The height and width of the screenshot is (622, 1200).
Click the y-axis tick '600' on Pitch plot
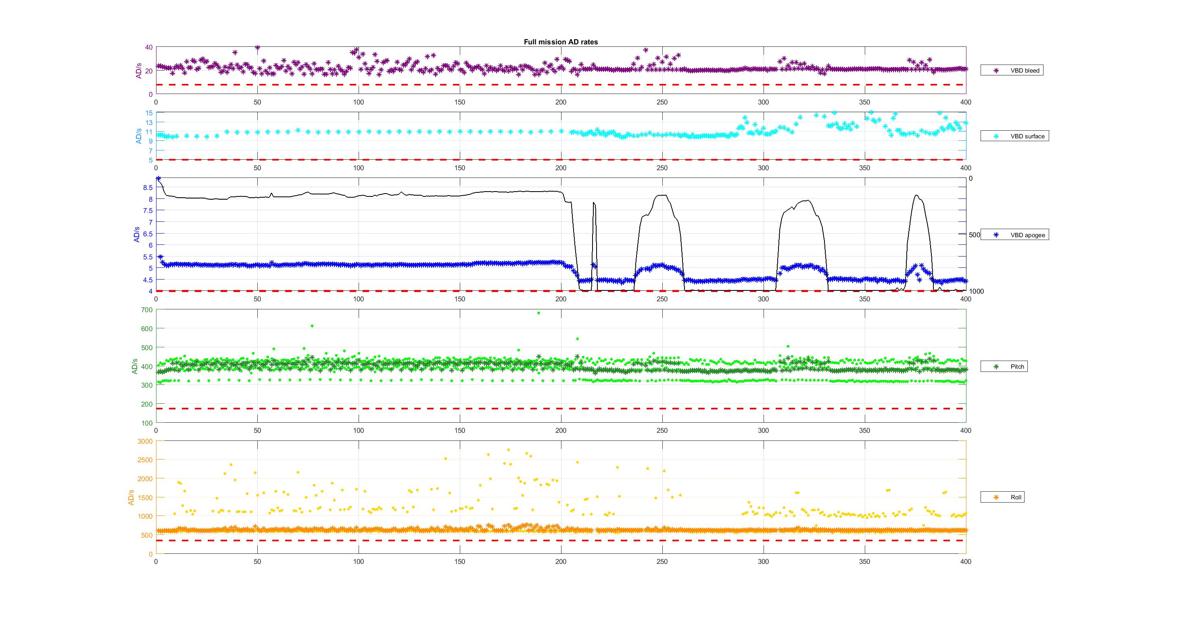point(146,329)
